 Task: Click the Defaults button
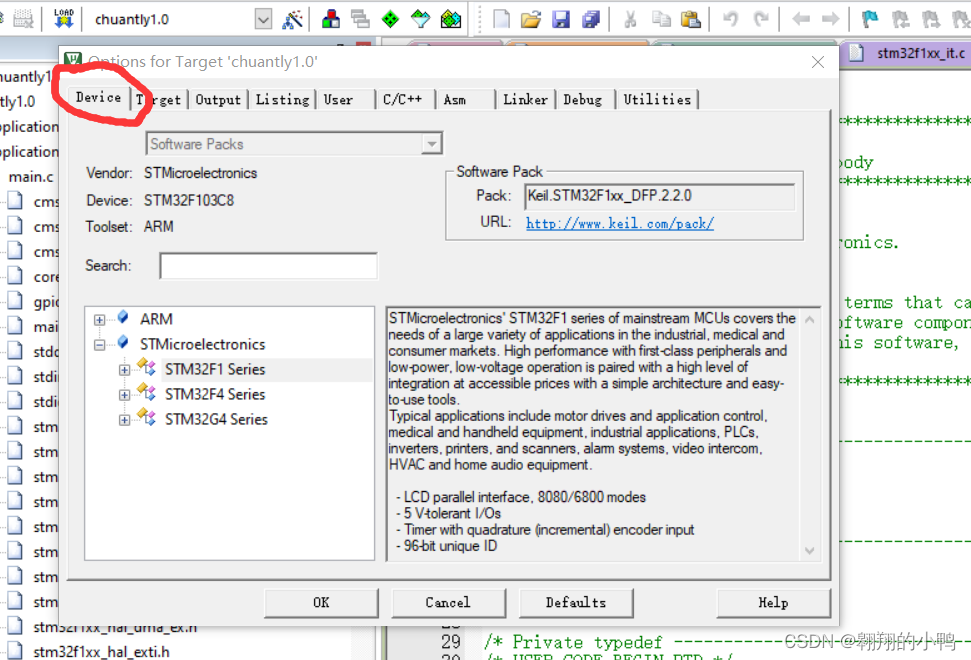(575, 602)
